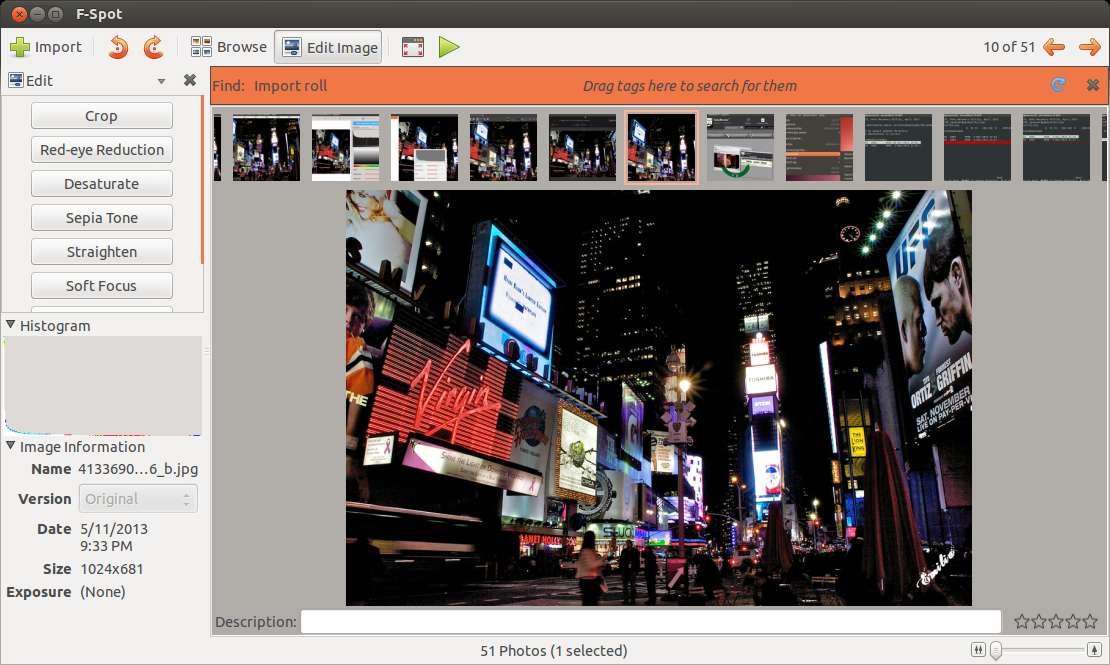
Task: Apply Red-eye Reduction
Action: coord(101,150)
